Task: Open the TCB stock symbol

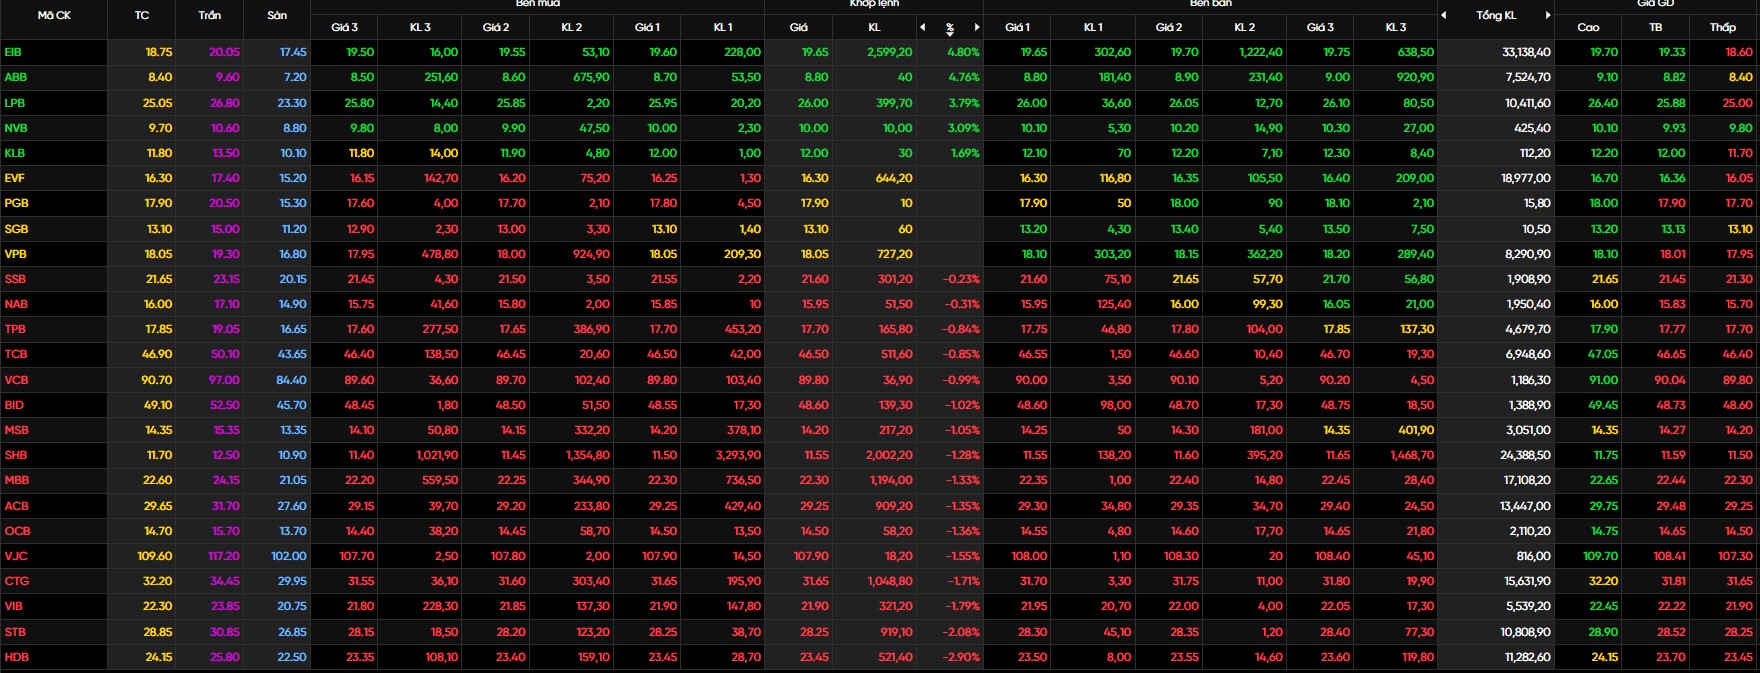Action: [15, 354]
